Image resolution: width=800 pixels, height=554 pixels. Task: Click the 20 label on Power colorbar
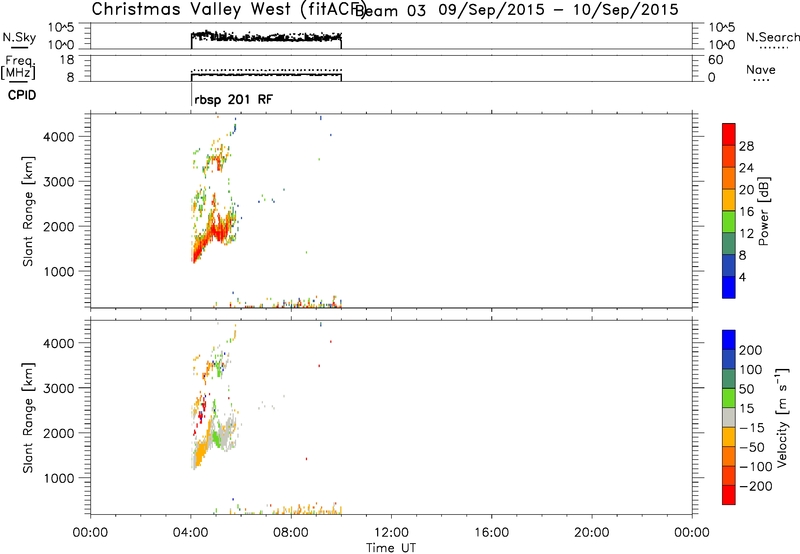click(746, 190)
